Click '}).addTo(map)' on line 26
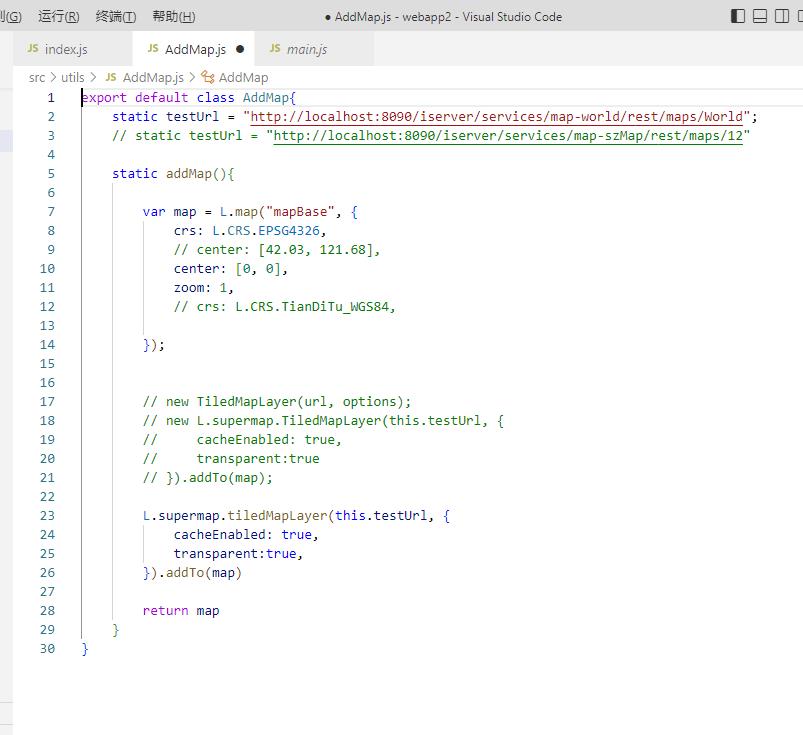Viewport: 803px width, 735px height. click(x=192, y=572)
